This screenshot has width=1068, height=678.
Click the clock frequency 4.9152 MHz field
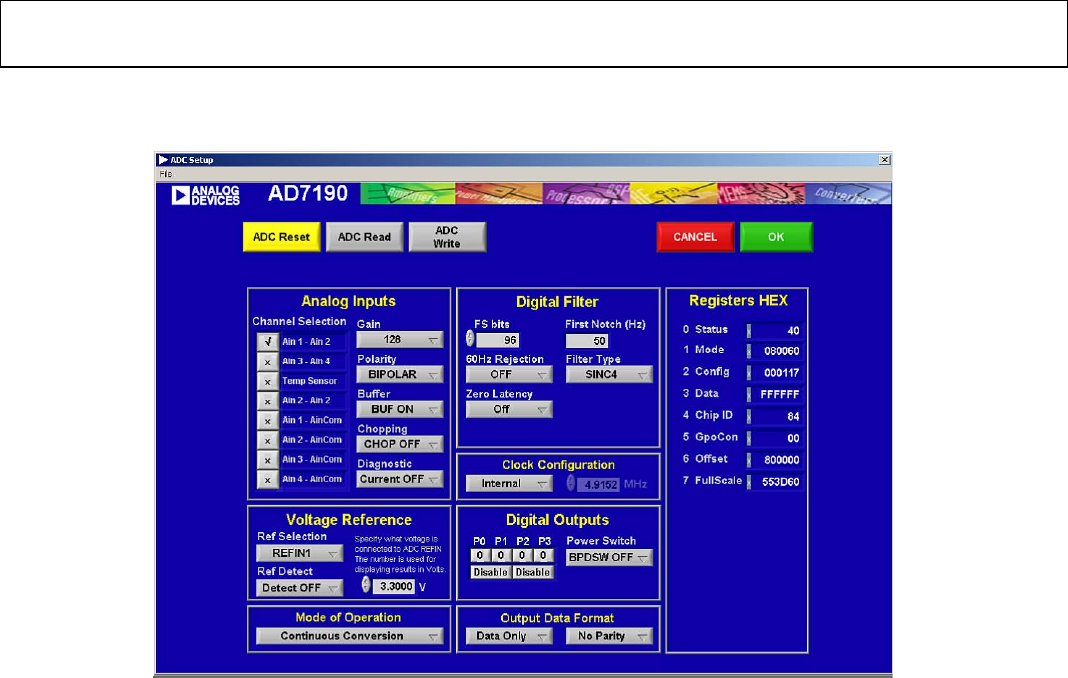tap(598, 484)
